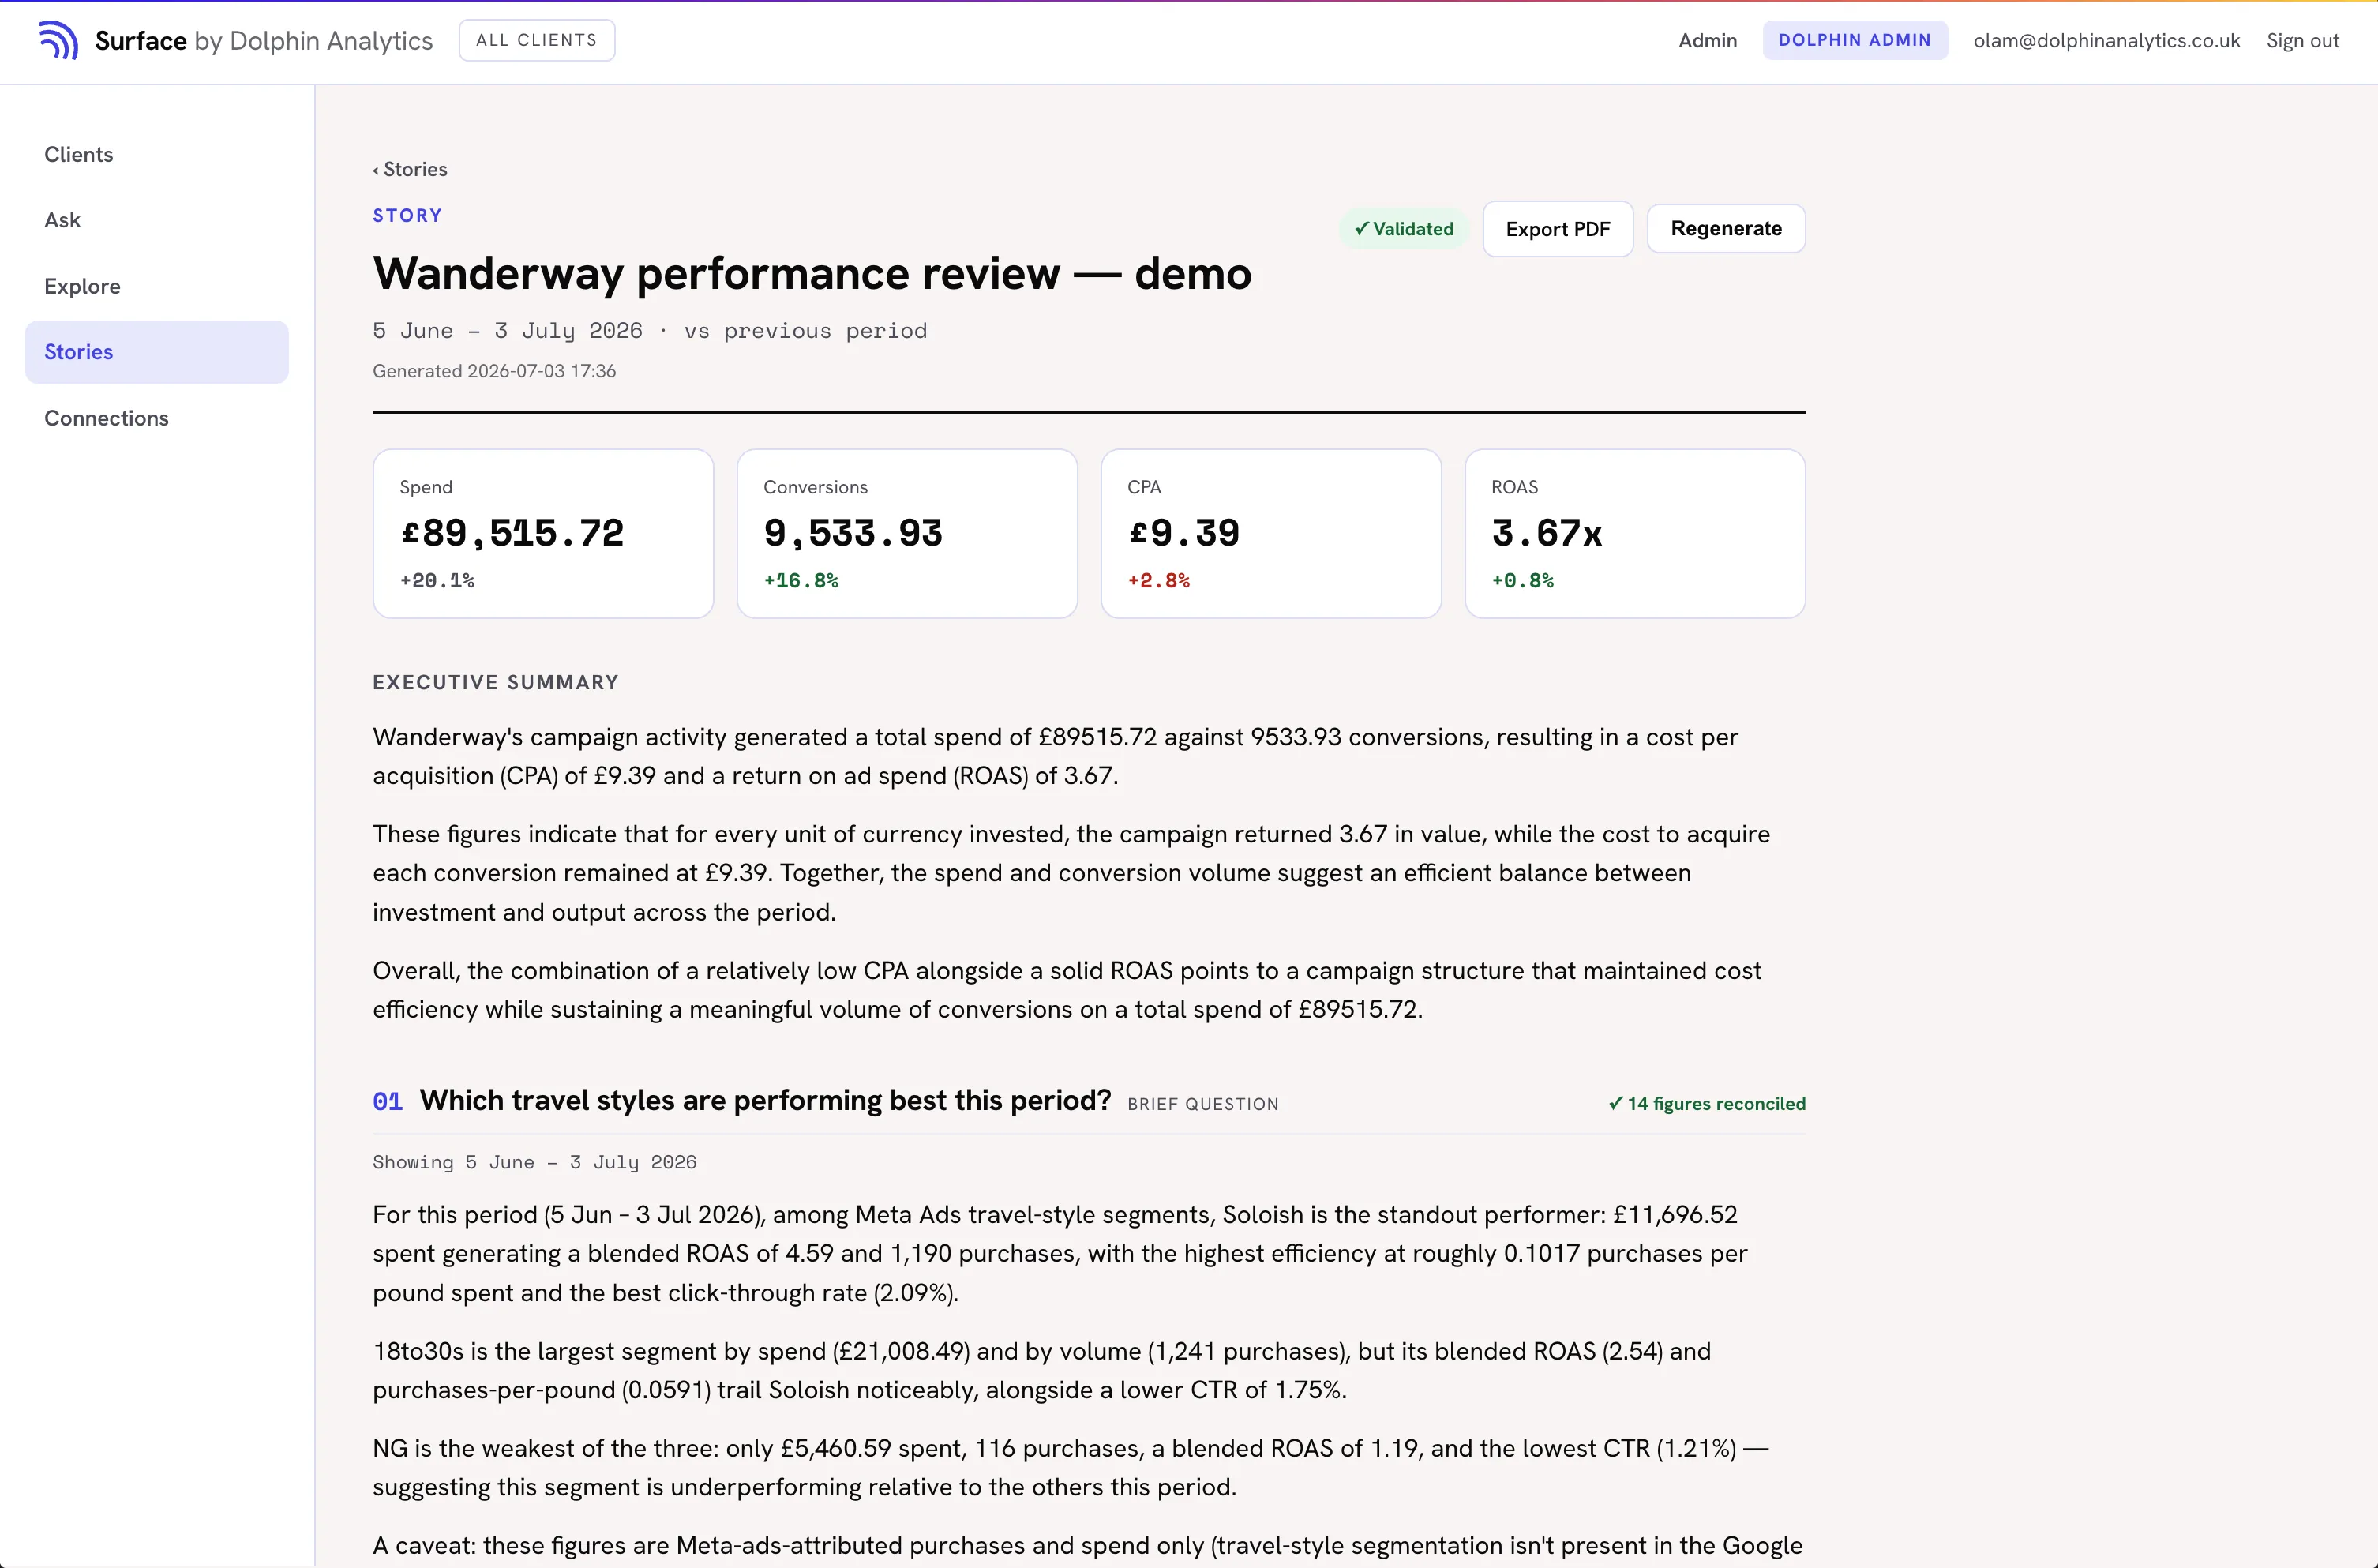This screenshot has height=1568, width=2378.
Task: Click the olam@dolphinanalytics.co.uk account email
Action: (x=2106, y=40)
